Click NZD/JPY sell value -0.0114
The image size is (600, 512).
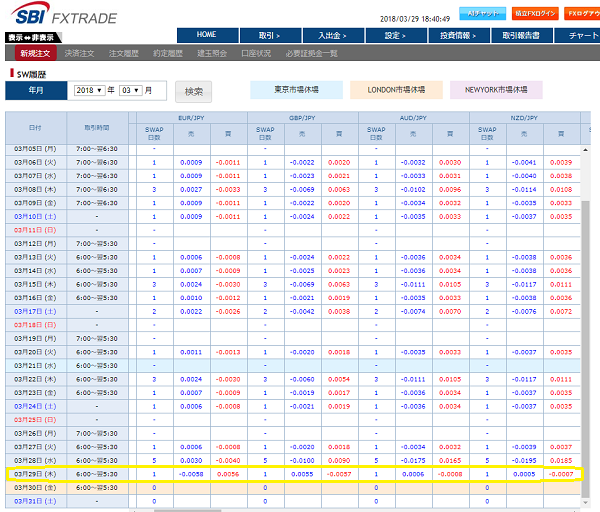(x=524, y=190)
